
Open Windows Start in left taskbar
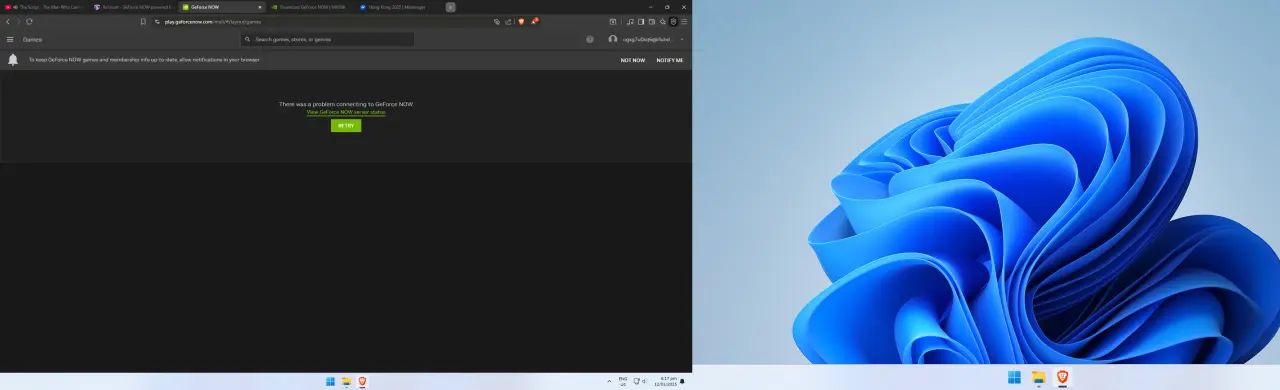tap(330, 381)
